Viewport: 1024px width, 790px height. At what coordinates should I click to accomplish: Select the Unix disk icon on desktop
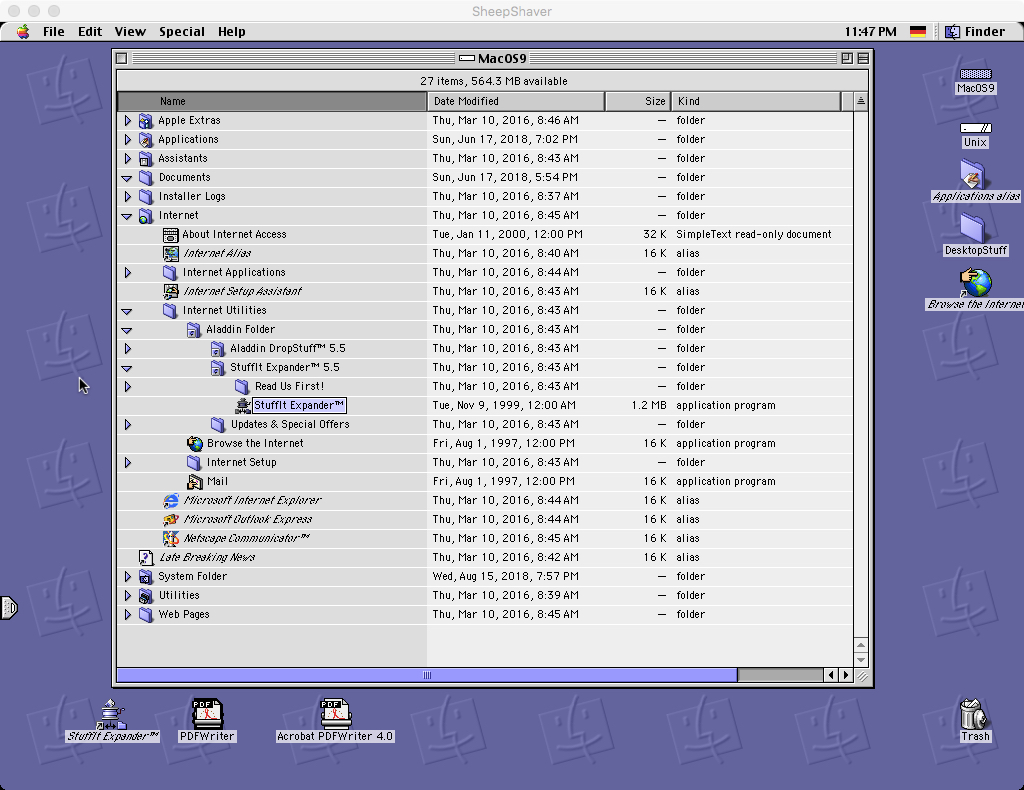[x=976, y=128]
